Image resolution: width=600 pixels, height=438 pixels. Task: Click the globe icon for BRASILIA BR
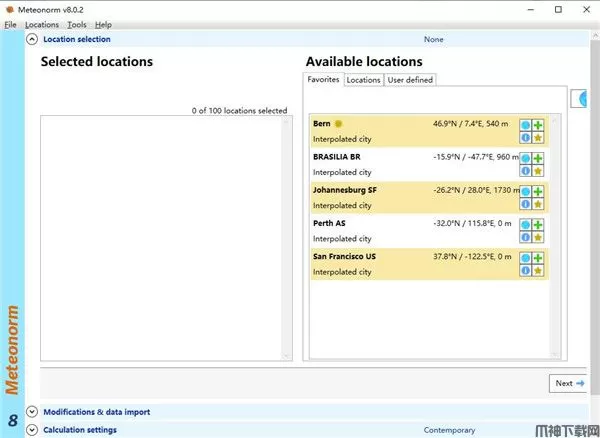point(526,158)
